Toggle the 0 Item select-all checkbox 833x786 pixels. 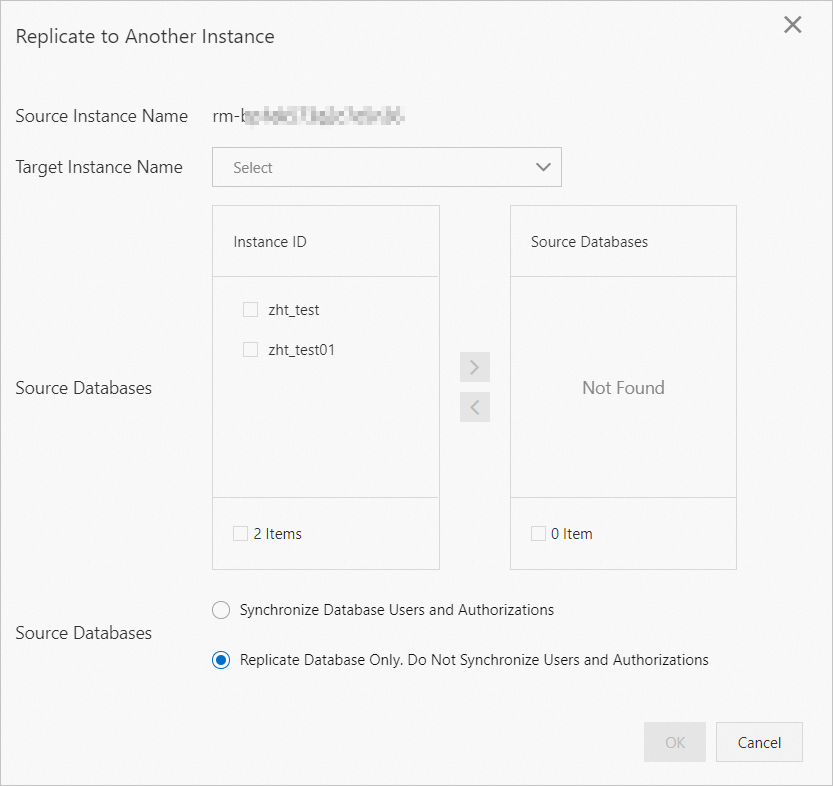pyautogui.click(x=538, y=534)
